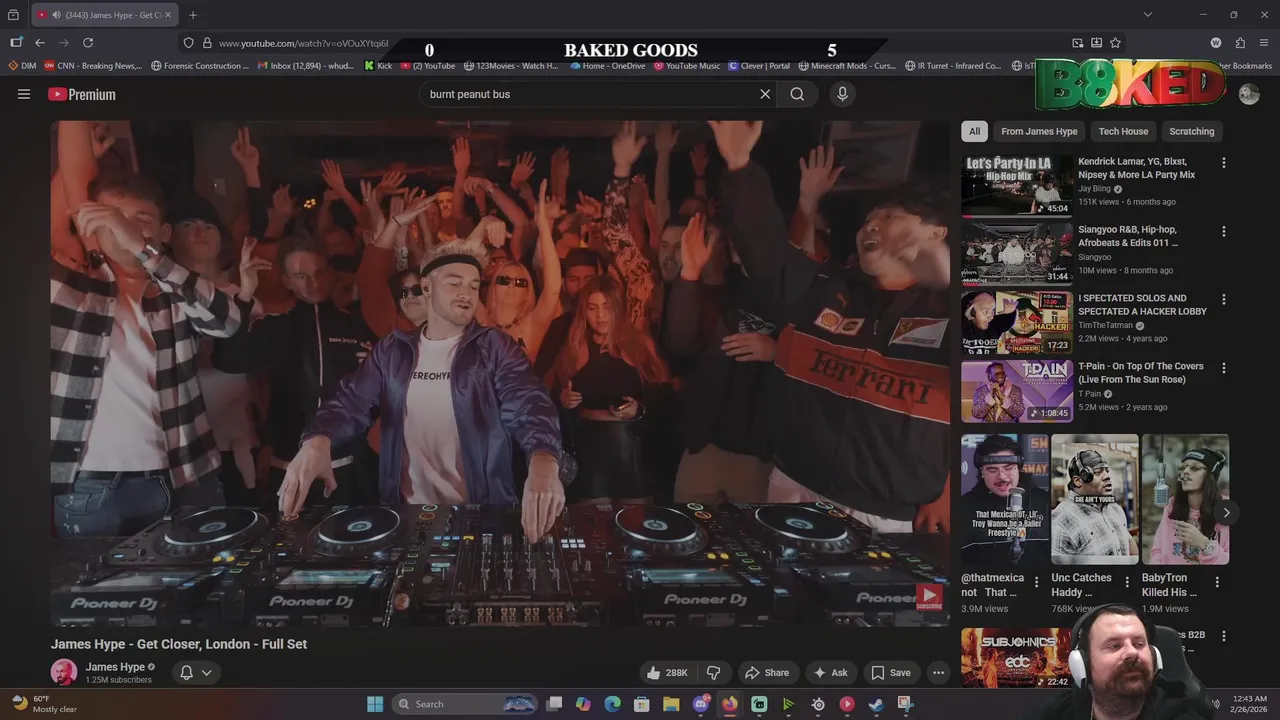1280x720 pixels.
Task: Open options for Unc Catches Haddy Short
Action: [x=1127, y=582]
